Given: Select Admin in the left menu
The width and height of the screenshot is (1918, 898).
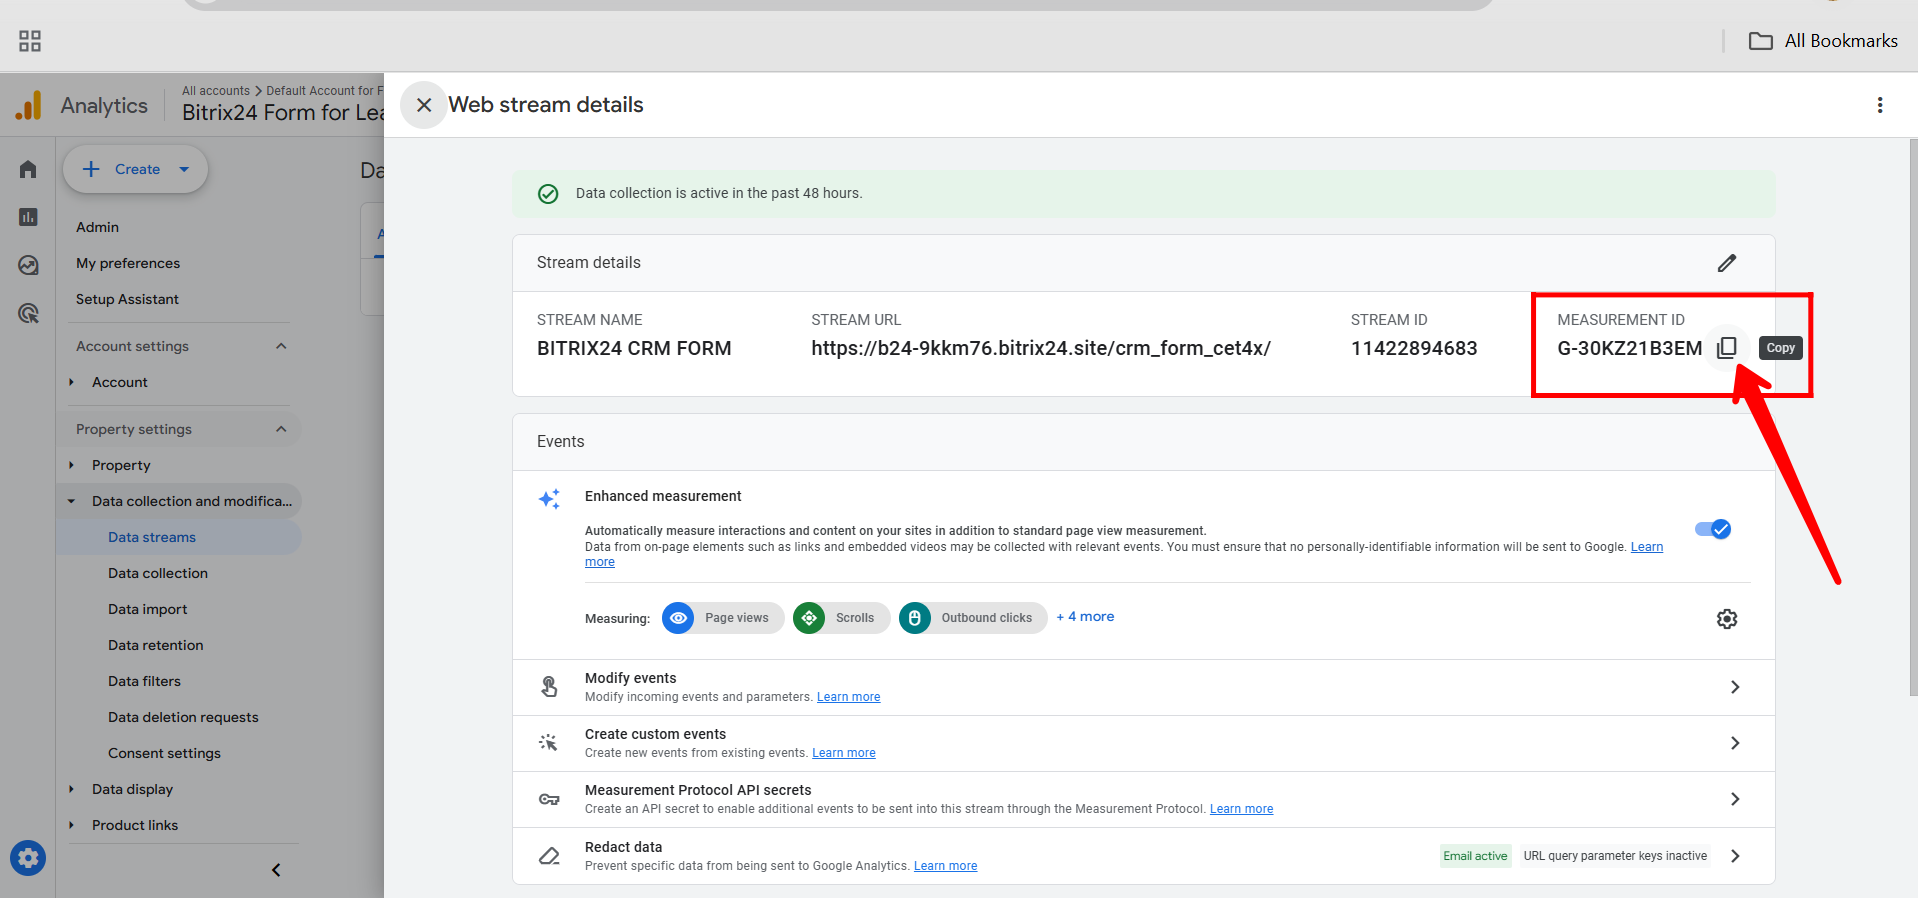Looking at the screenshot, I should click(97, 227).
